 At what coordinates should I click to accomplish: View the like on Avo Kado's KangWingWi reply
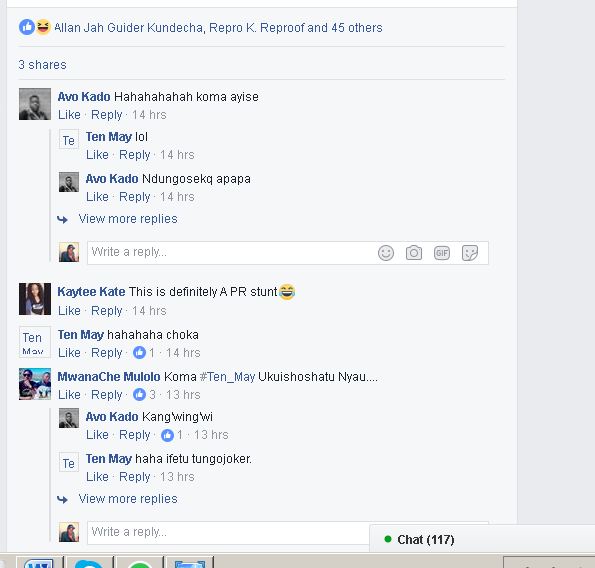click(x=172, y=435)
